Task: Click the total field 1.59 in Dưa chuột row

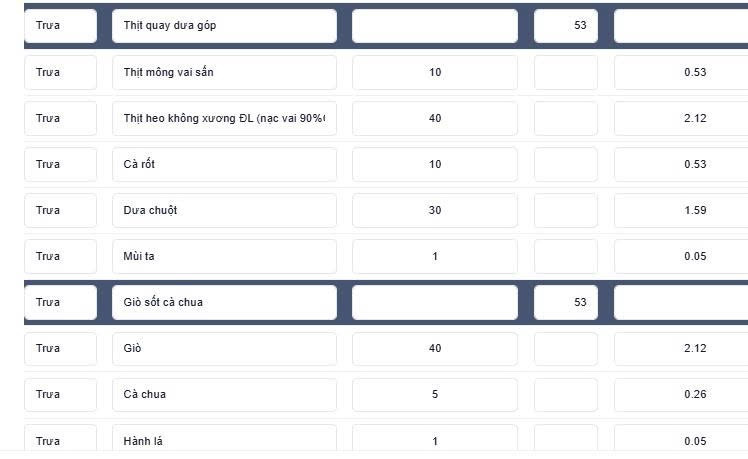Action: pyautogui.click(x=681, y=210)
